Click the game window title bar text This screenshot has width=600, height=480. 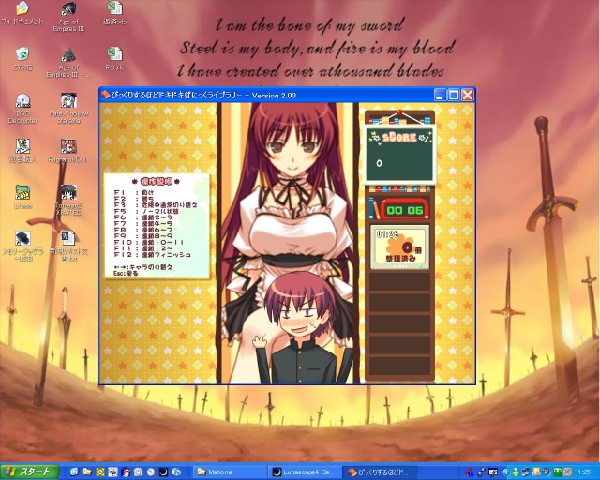pyautogui.click(x=204, y=95)
